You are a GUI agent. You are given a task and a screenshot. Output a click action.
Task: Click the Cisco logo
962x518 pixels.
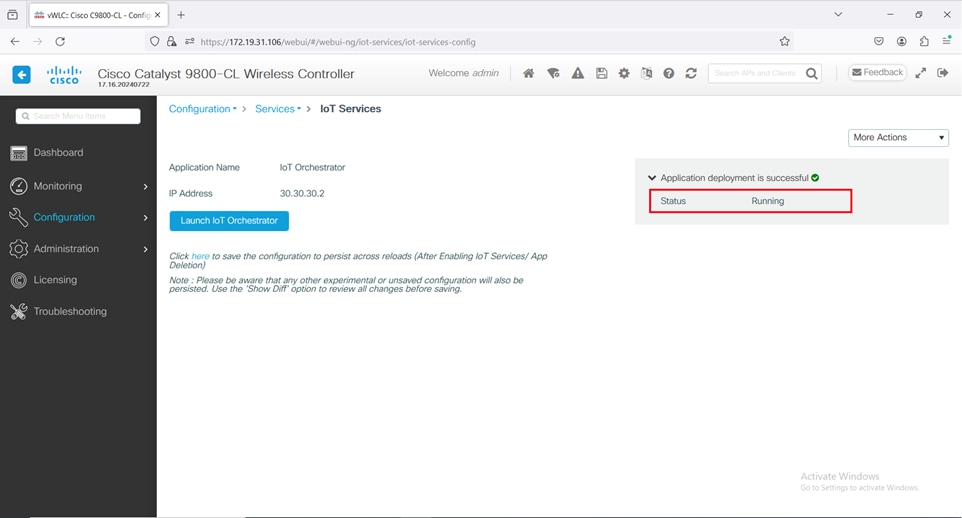pos(64,75)
